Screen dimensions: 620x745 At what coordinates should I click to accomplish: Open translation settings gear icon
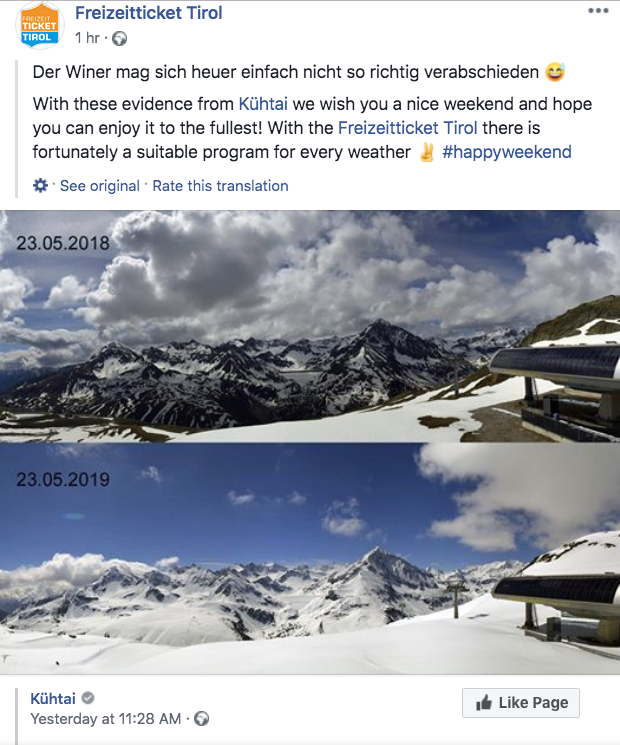[x=40, y=185]
